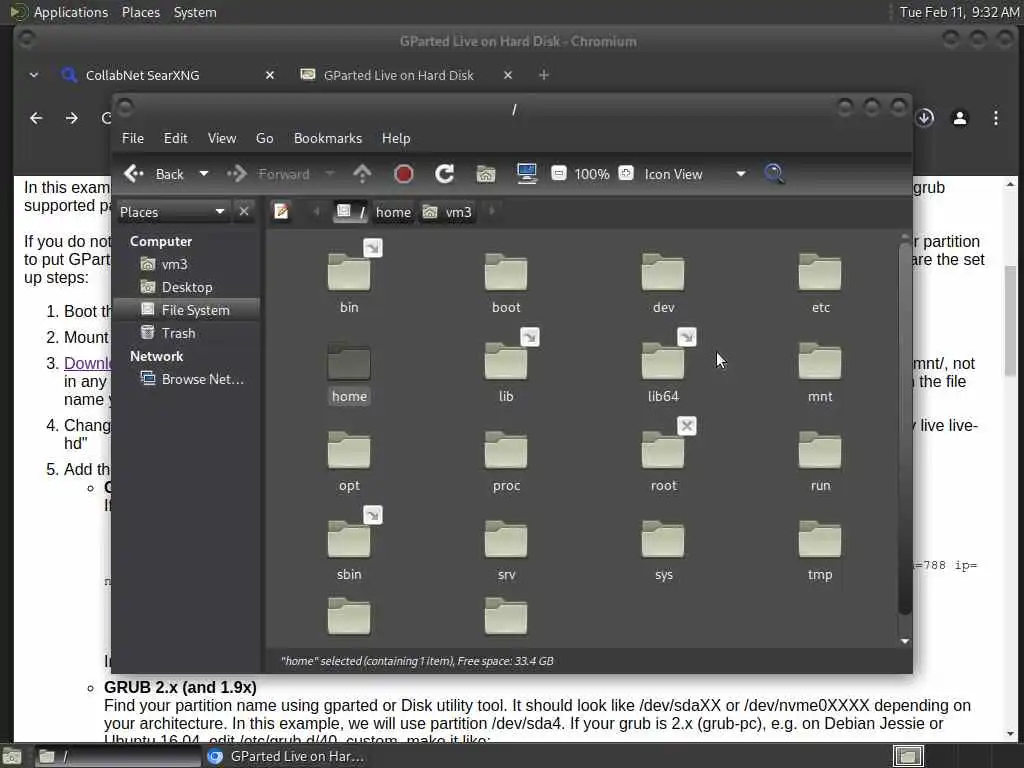Select the sbin folder icon
Viewport: 1024px width, 768px height.
349,540
